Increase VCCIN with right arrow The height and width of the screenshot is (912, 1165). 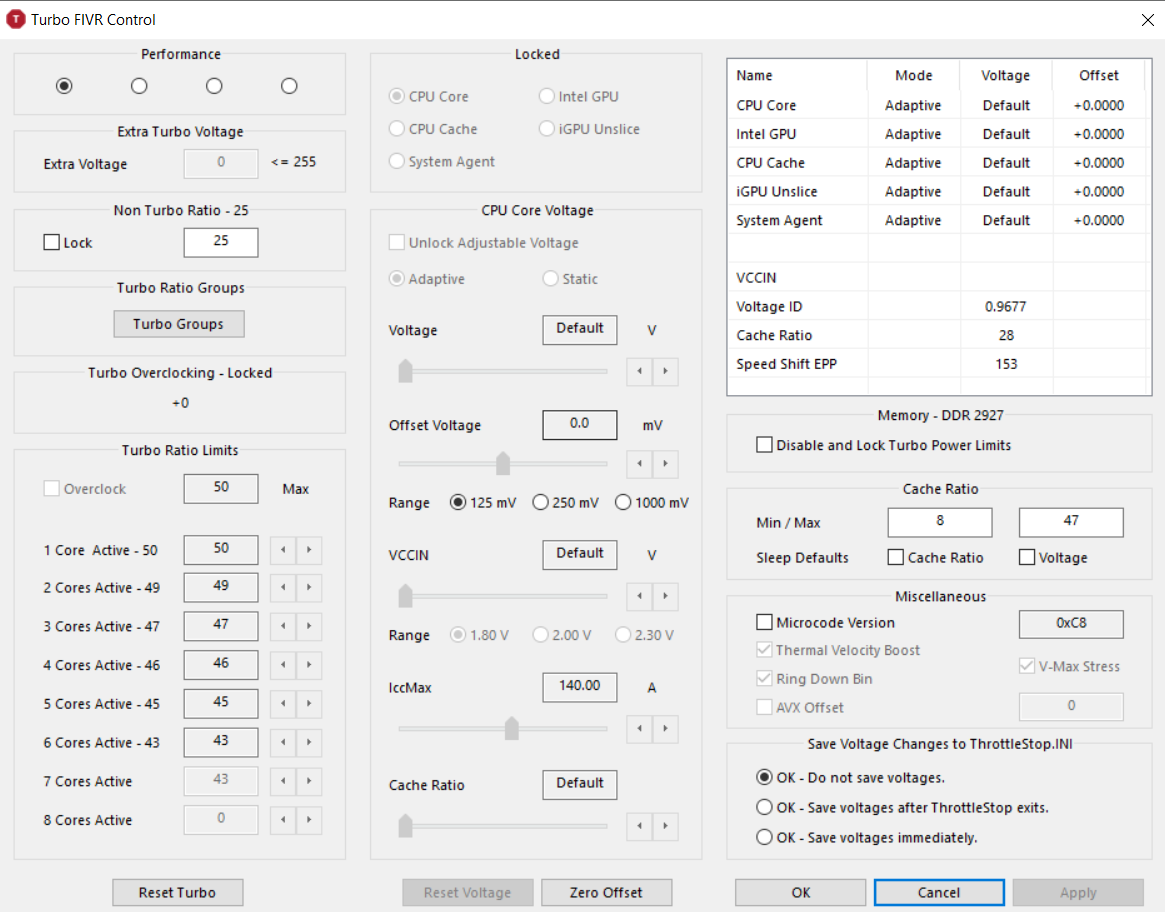666,595
